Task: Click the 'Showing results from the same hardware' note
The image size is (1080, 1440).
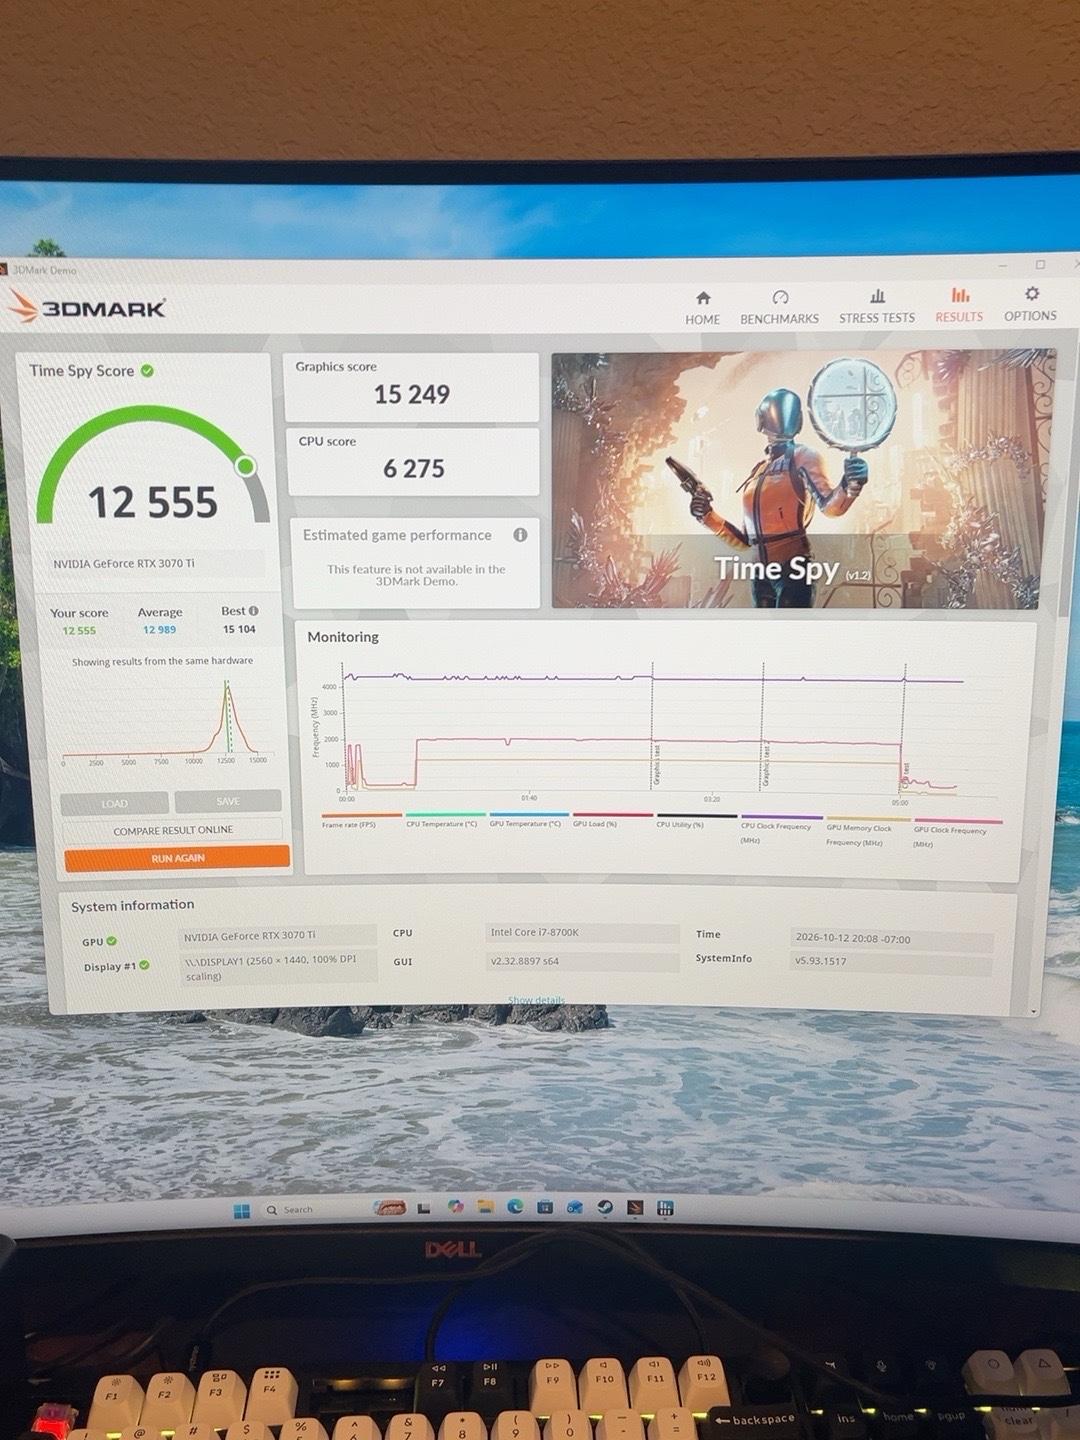Action: tap(162, 661)
